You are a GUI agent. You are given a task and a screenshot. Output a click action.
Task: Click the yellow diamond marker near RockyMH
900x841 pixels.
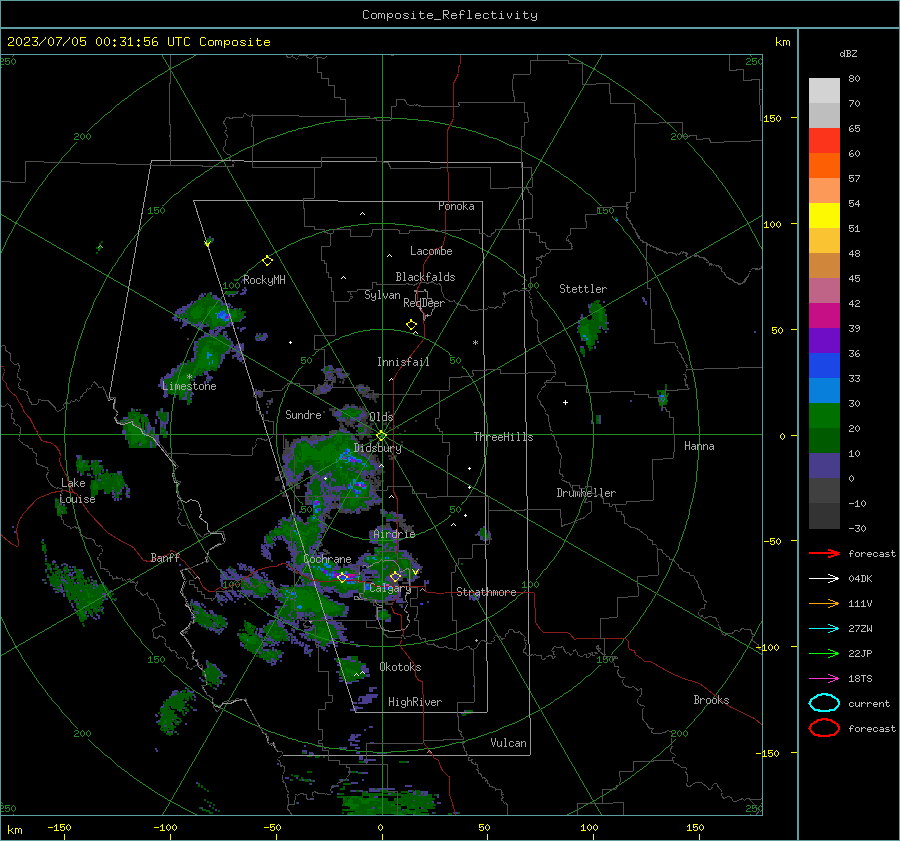267,261
